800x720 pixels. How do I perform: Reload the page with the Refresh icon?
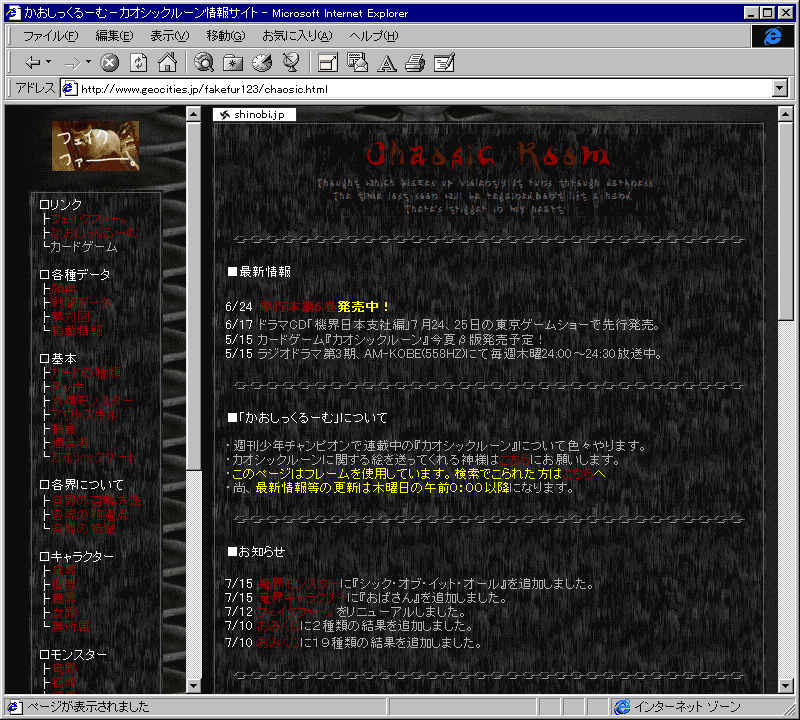pos(138,63)
